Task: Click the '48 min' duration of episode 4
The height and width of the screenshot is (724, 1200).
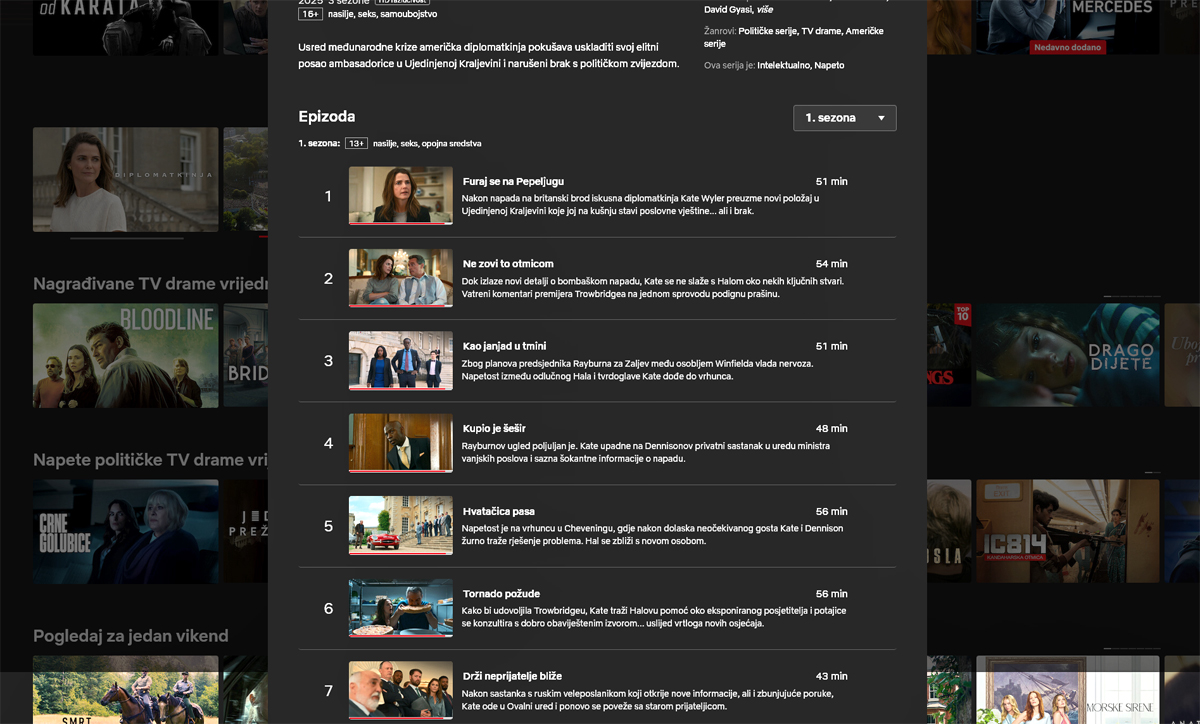Action: 831,428
